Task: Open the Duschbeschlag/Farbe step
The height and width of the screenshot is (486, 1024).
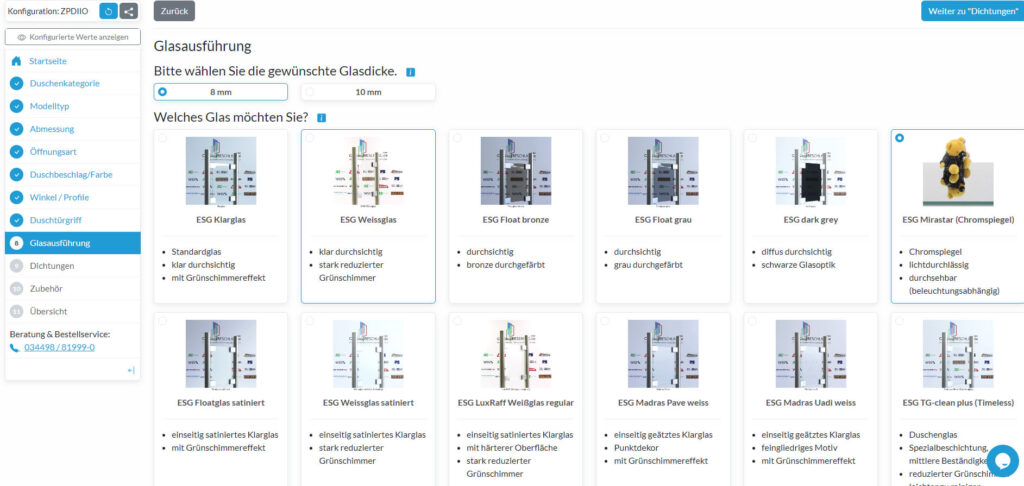Action: (x=69, y=175)
